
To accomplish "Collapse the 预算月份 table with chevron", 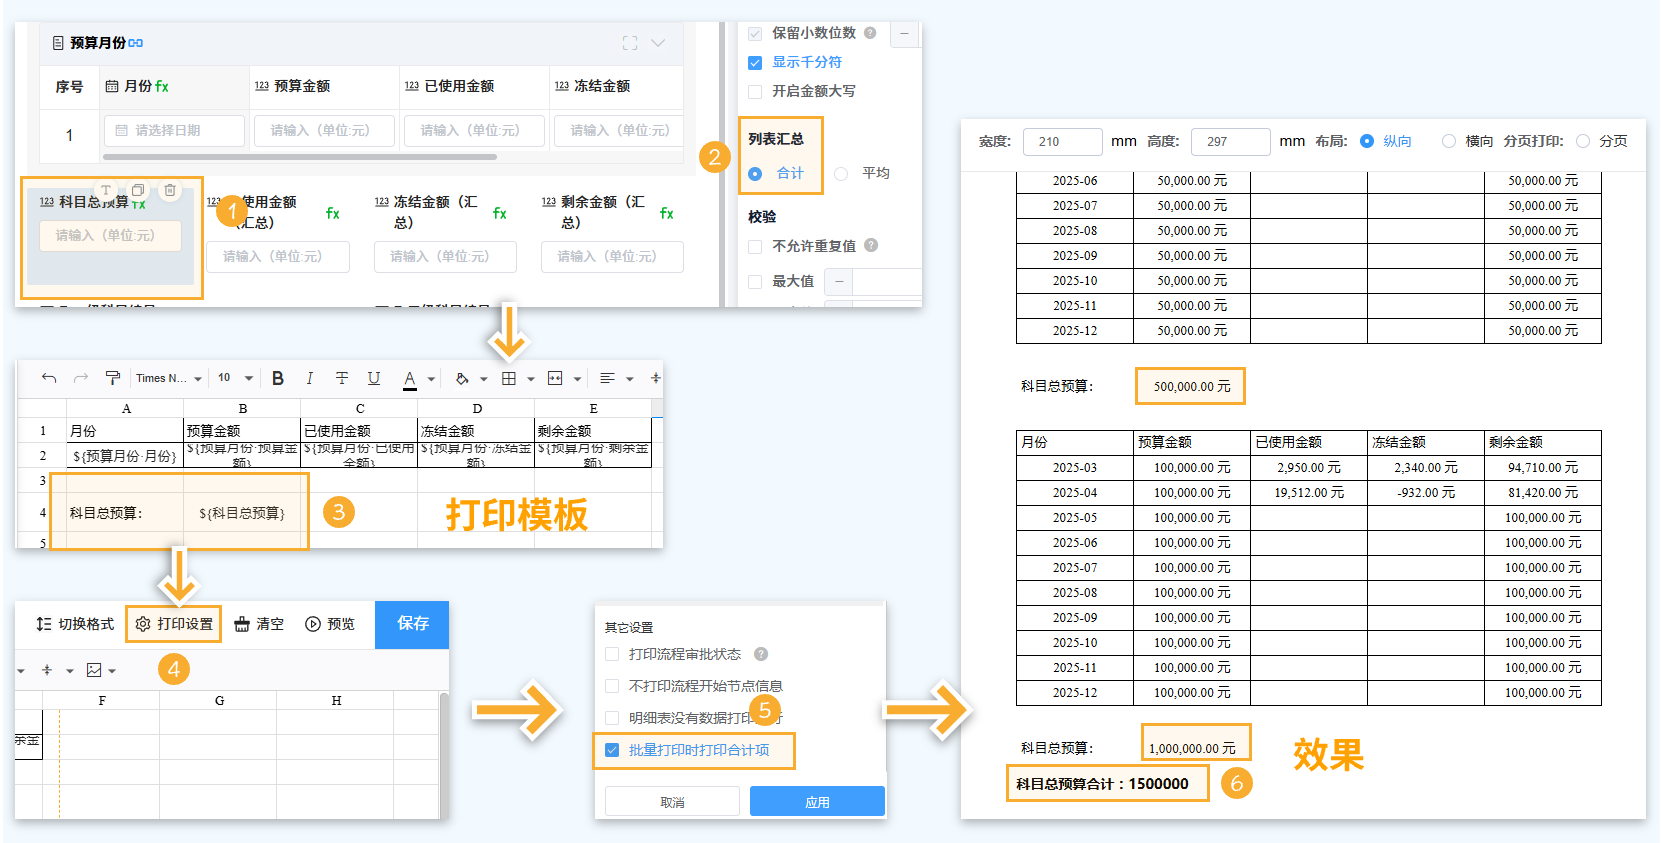I will click(658, 43).
